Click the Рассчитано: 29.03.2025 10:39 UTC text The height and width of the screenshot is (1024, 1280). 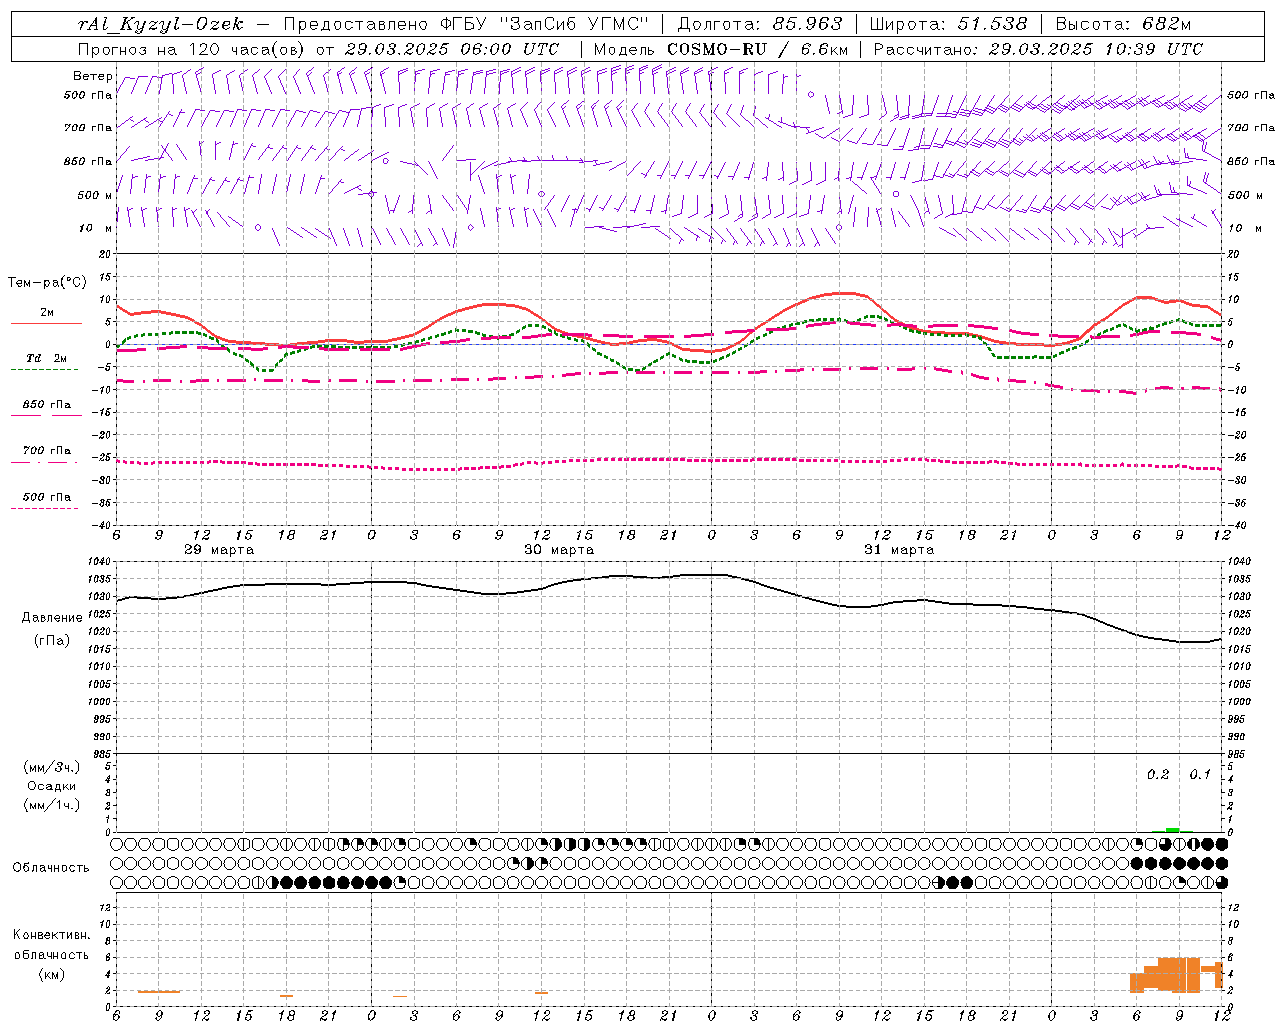(1038, 49)
